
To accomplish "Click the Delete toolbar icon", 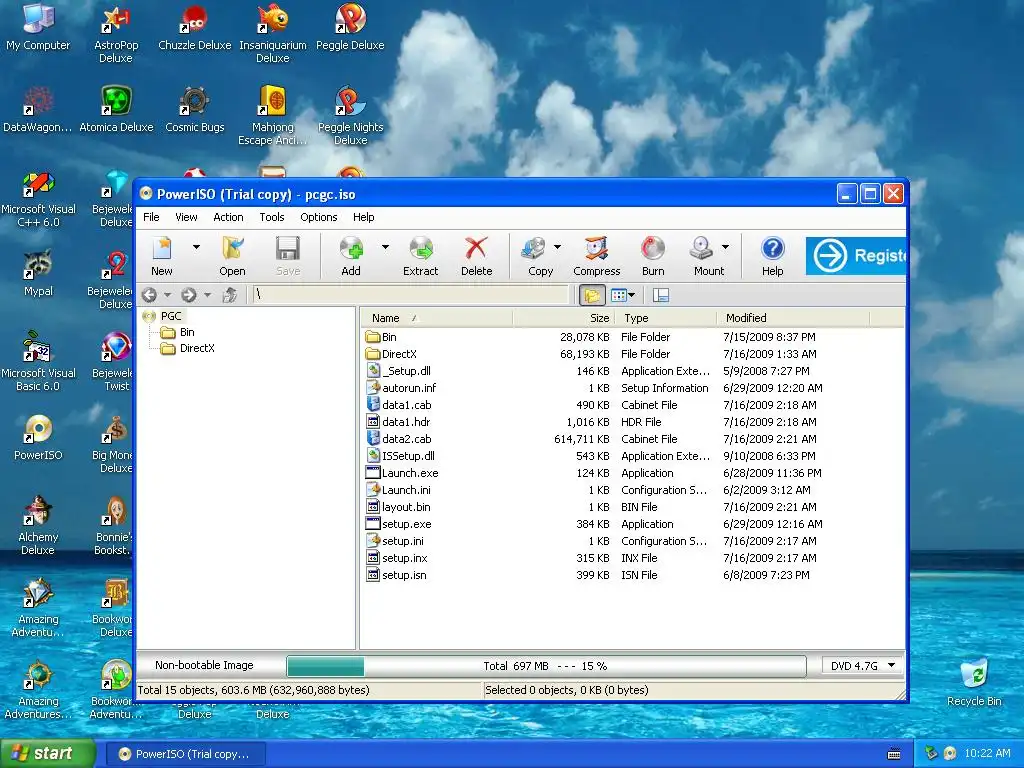I will [476, 256].
